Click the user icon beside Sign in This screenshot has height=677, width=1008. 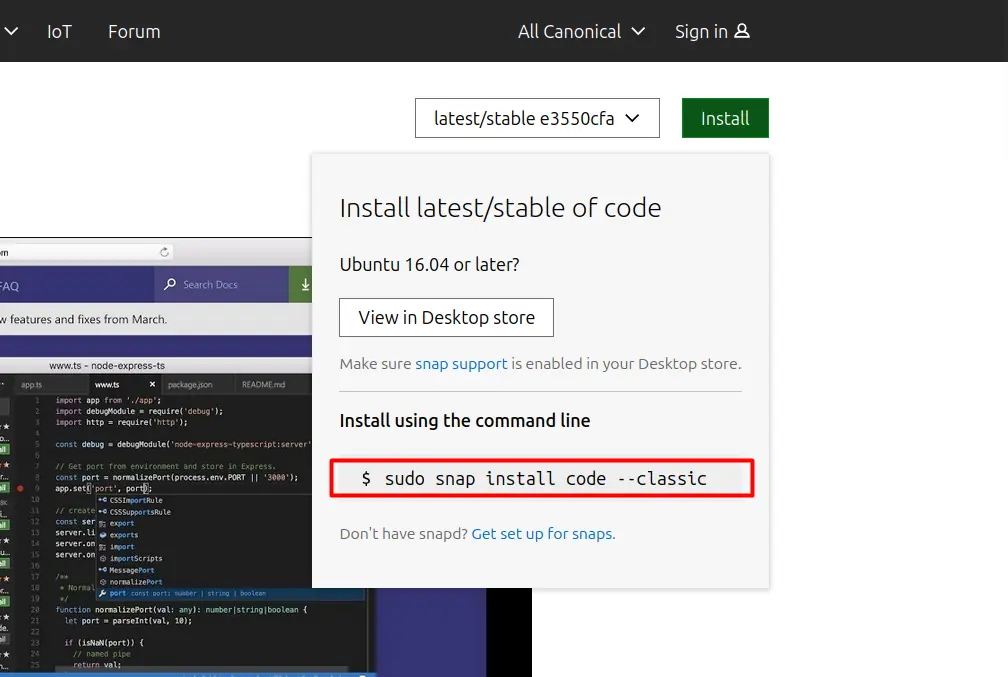pos(742,31)
